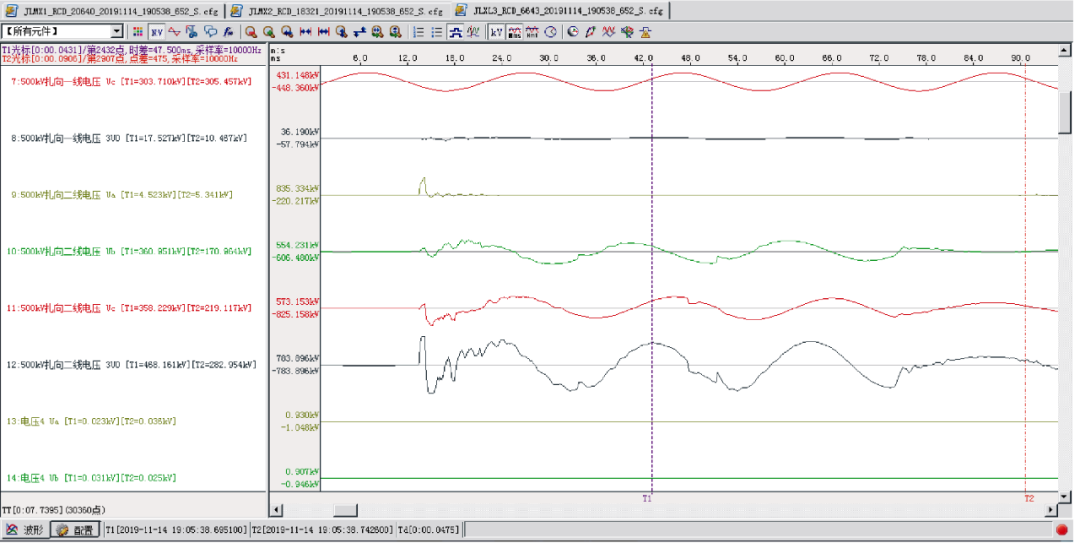This screenshot has height=543, width=1080.
Task: Select channel 14 电压4 Ub
Action: click(x=91, y=478)
